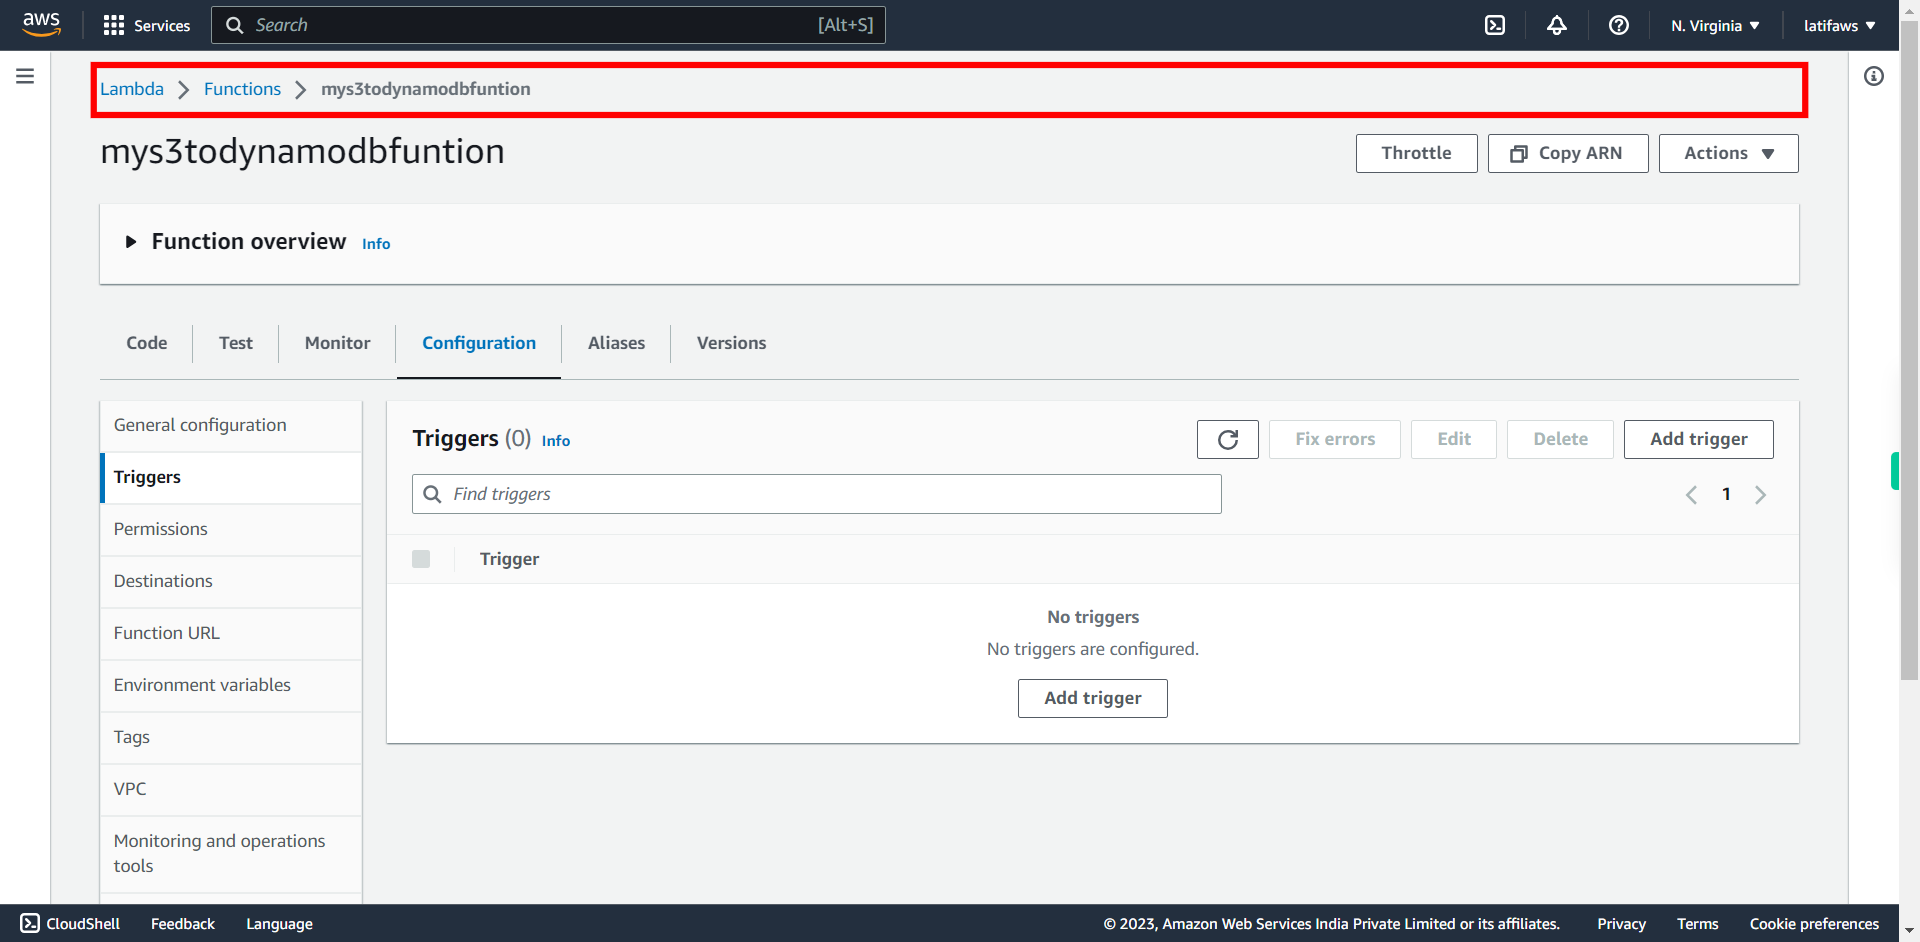Select all triggers checkbox
The image size is (1920, 942).
point(421,559)
